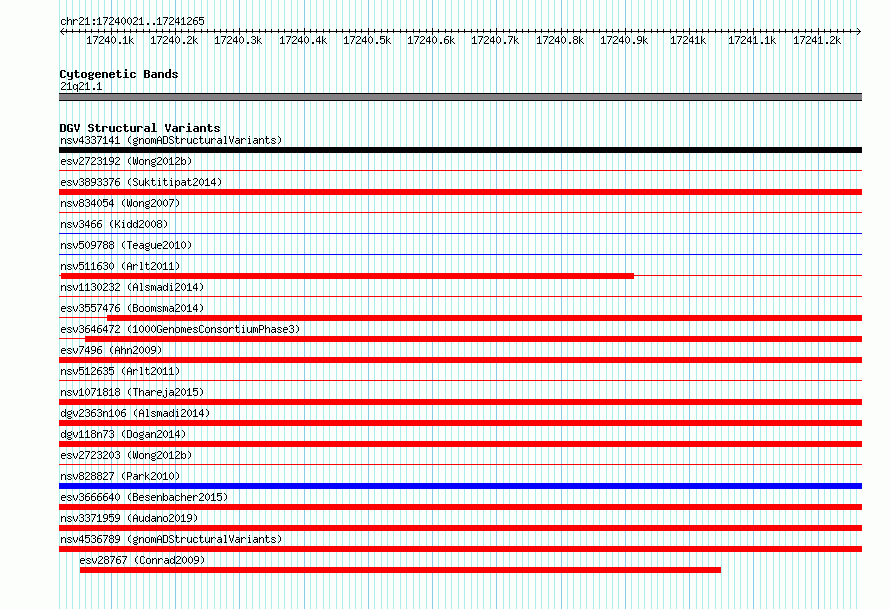Open variant dgv2363n106 (Alsmadi2014)
Screen dimensions: 890x609
point(135,413)
